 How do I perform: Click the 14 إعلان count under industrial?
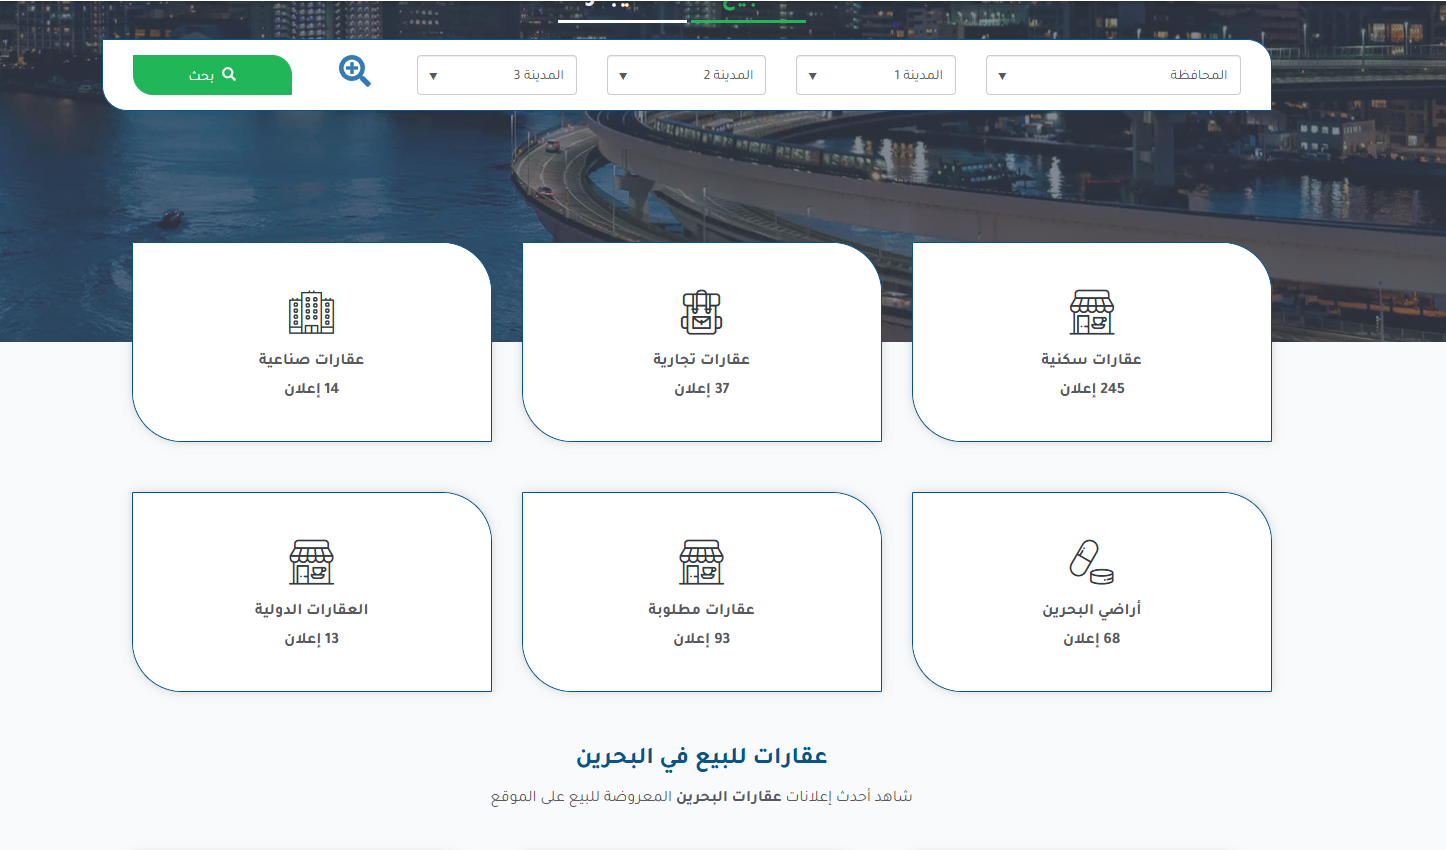(x=311, y=388)
